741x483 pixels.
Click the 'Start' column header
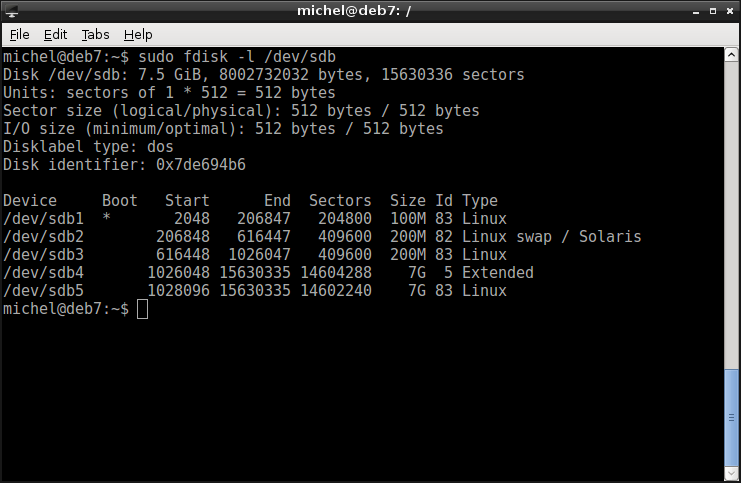pyautogui.click(x=187, y=200)
